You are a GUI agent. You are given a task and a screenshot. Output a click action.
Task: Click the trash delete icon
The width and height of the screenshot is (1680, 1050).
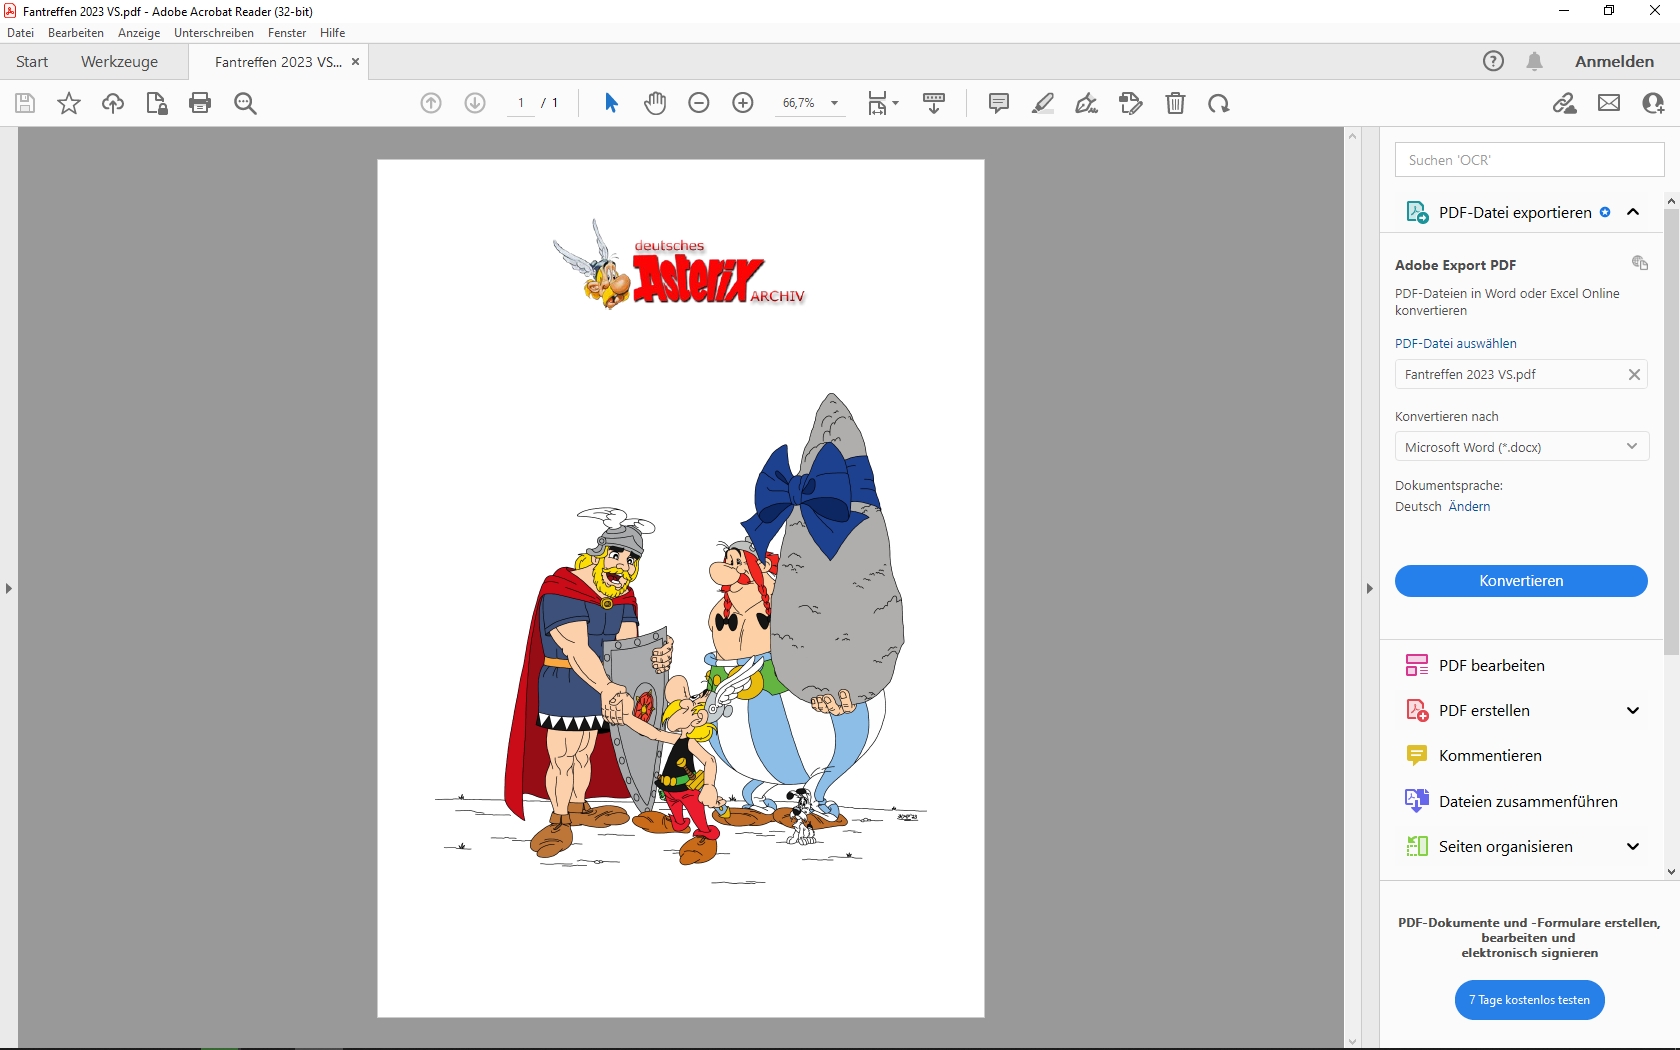coord(1175,103)
